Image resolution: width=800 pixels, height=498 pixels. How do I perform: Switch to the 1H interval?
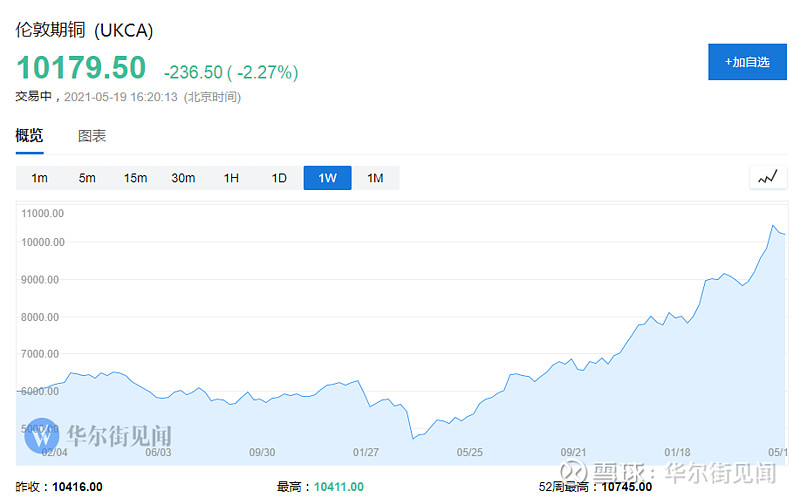pos(231,178)
